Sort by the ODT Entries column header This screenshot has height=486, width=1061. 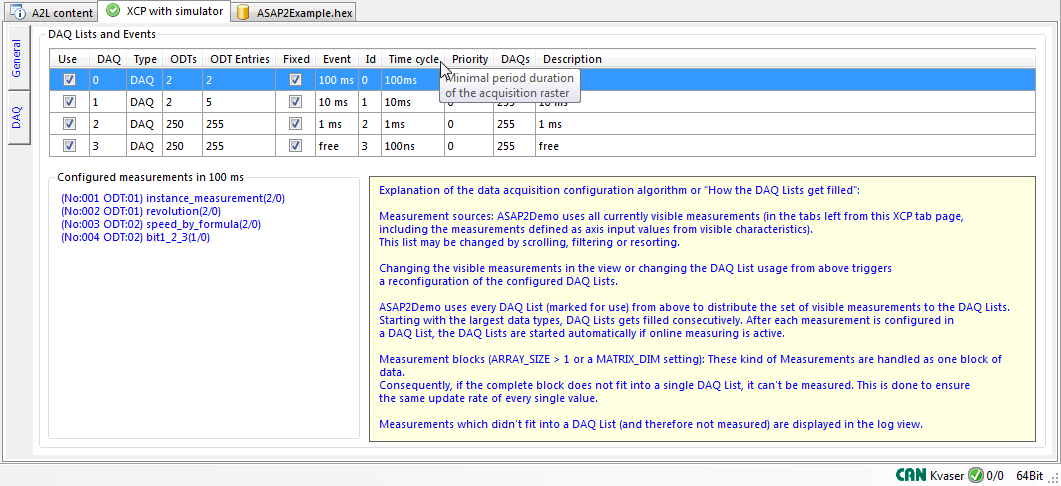point(240,59)
